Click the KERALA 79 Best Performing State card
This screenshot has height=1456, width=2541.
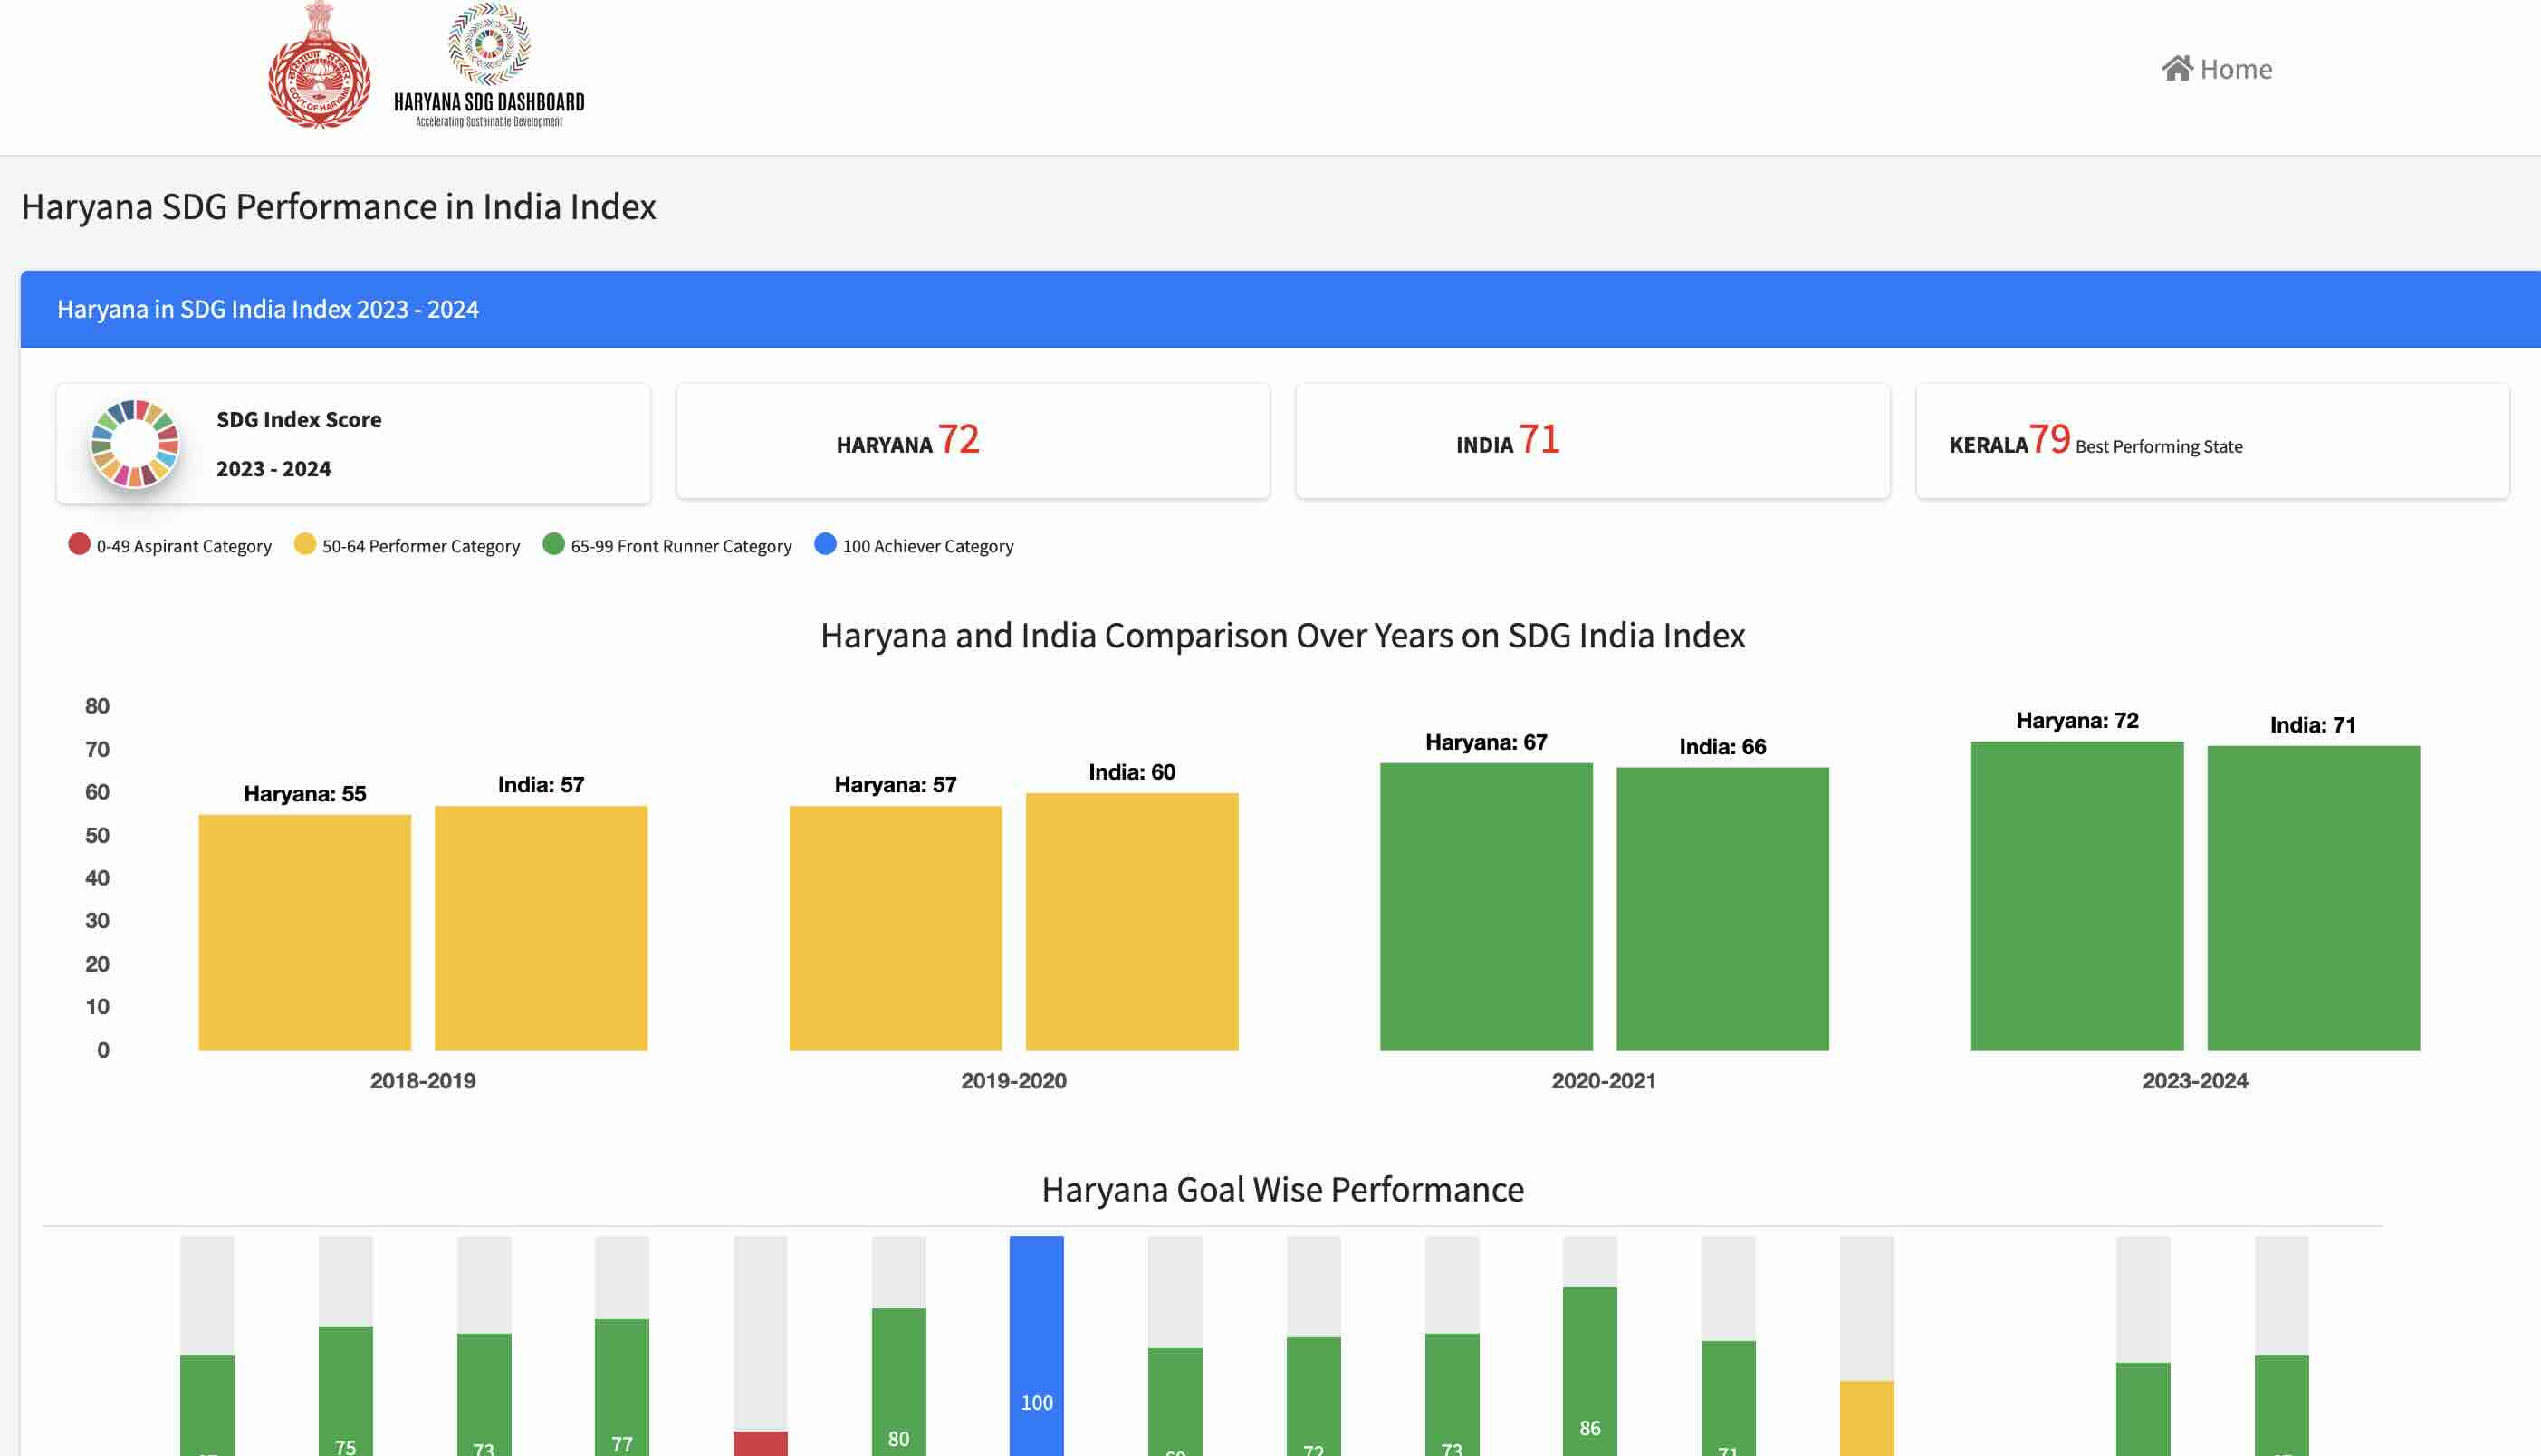tap(2212, 441)
